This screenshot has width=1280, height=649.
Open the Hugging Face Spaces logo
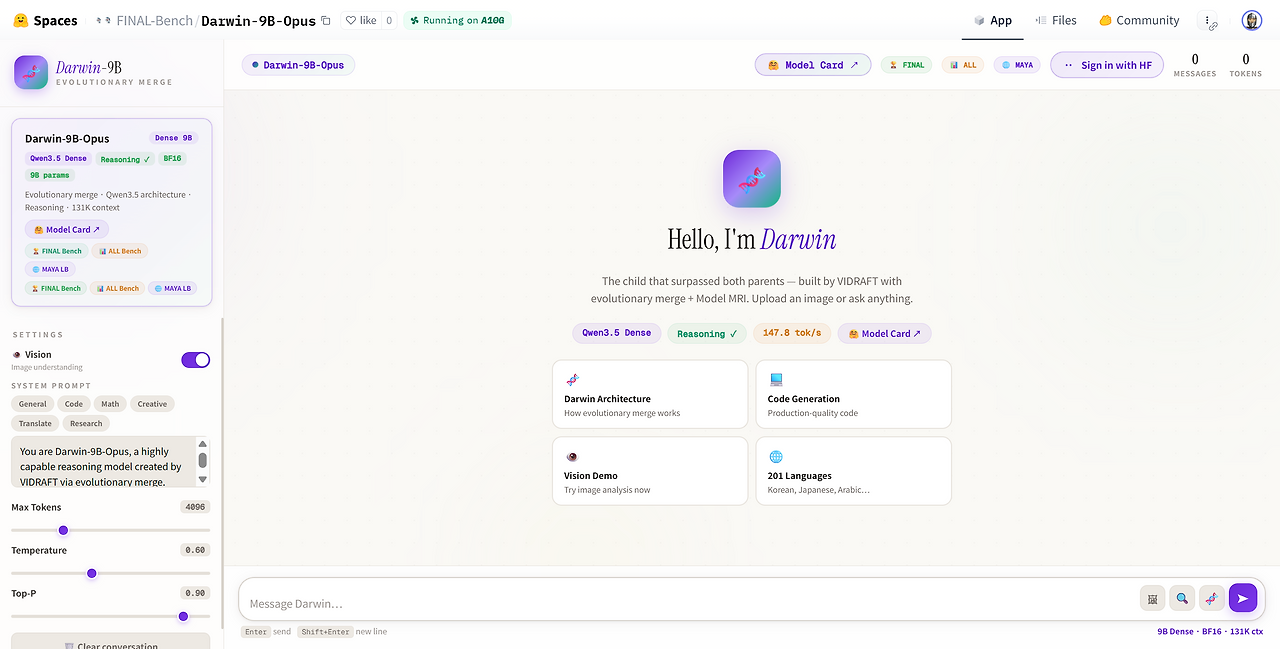coord(45,20)
